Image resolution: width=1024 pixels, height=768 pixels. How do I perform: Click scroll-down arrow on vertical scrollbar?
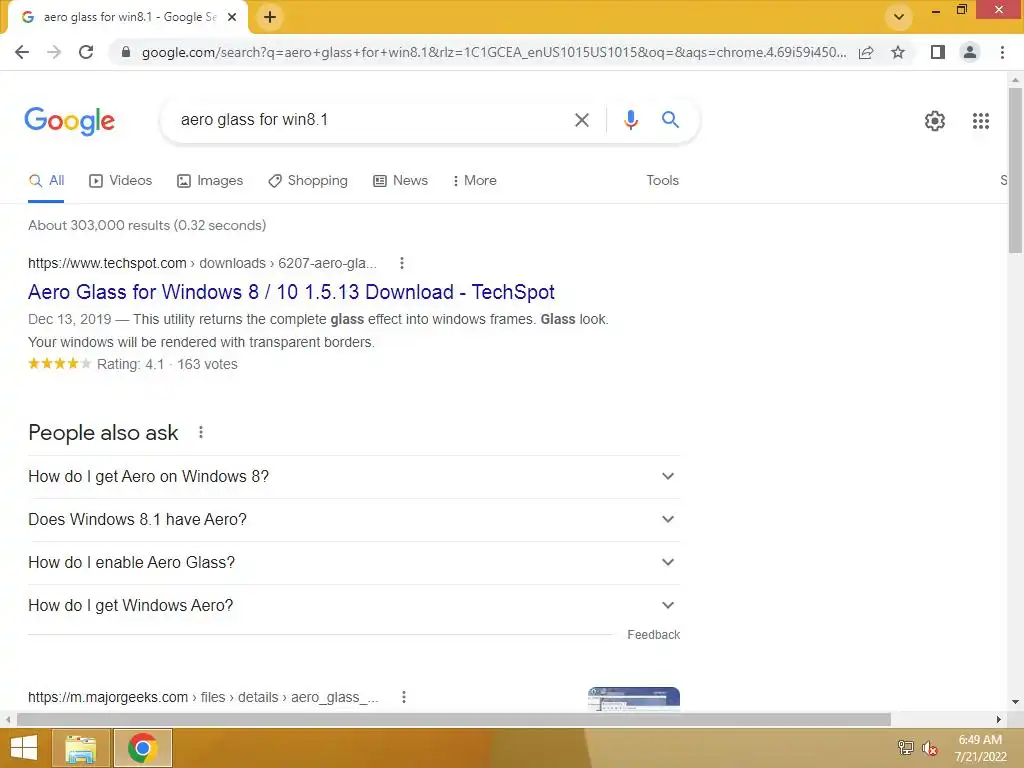[1015, 702]
